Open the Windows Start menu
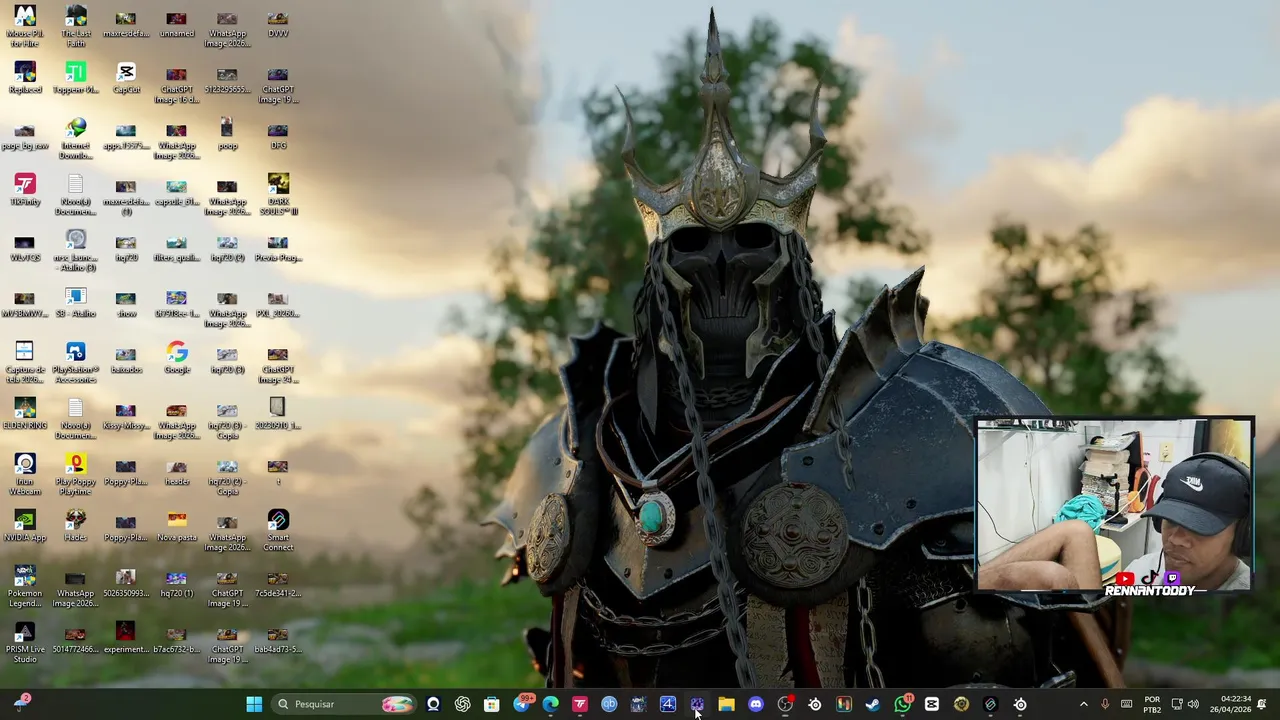The image size is (1280, 720). coord(254,704)
